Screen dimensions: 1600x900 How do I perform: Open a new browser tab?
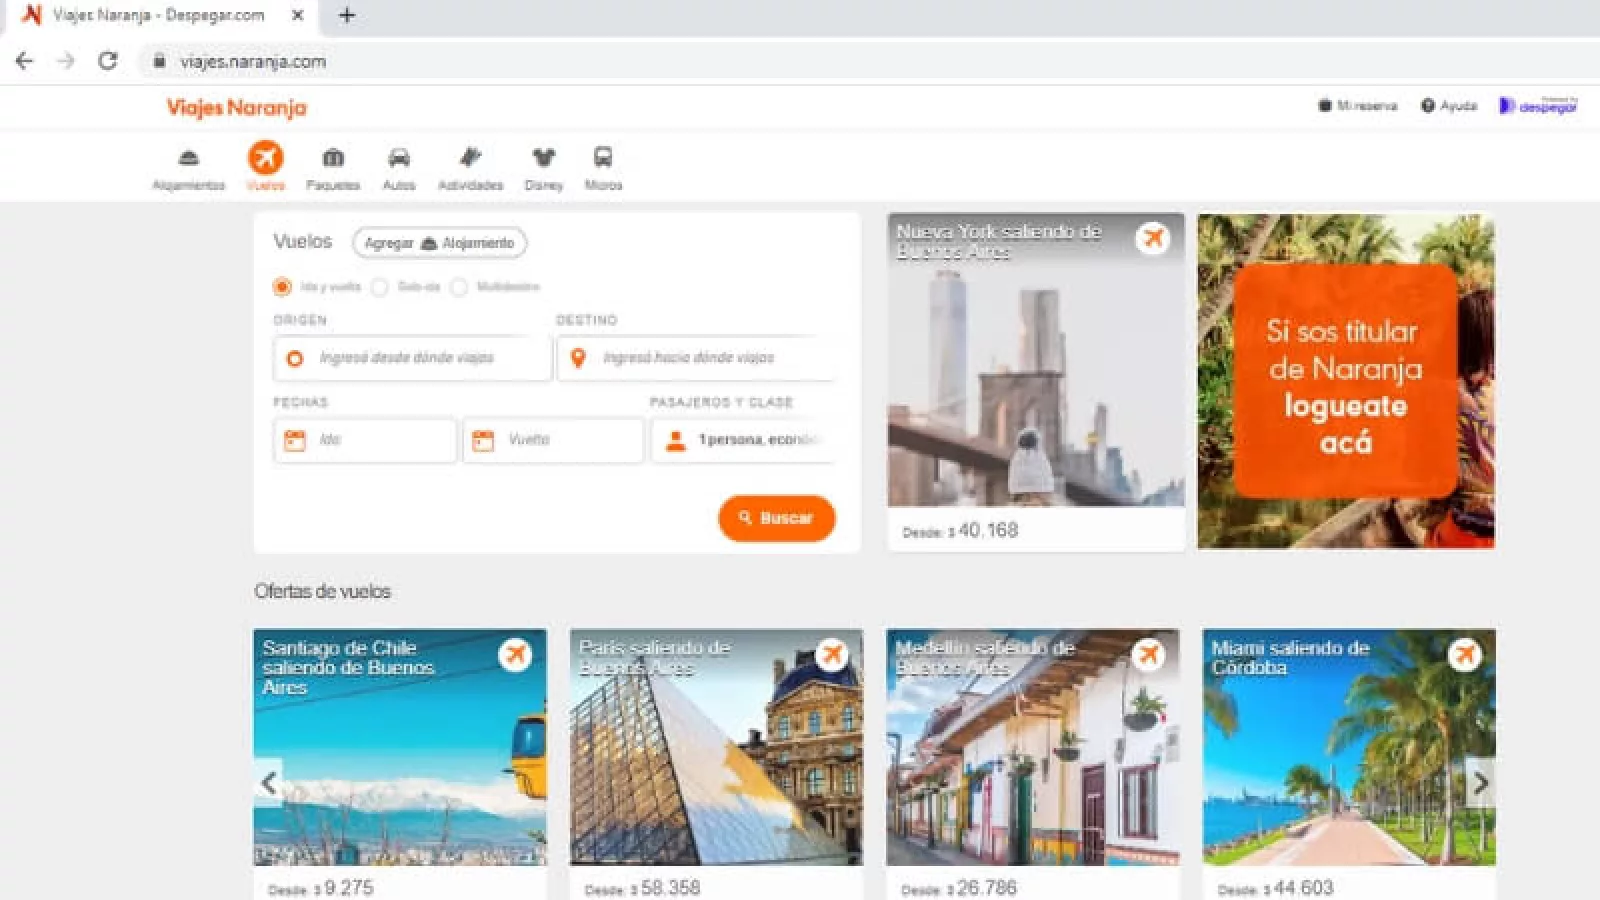click(347, 15)
